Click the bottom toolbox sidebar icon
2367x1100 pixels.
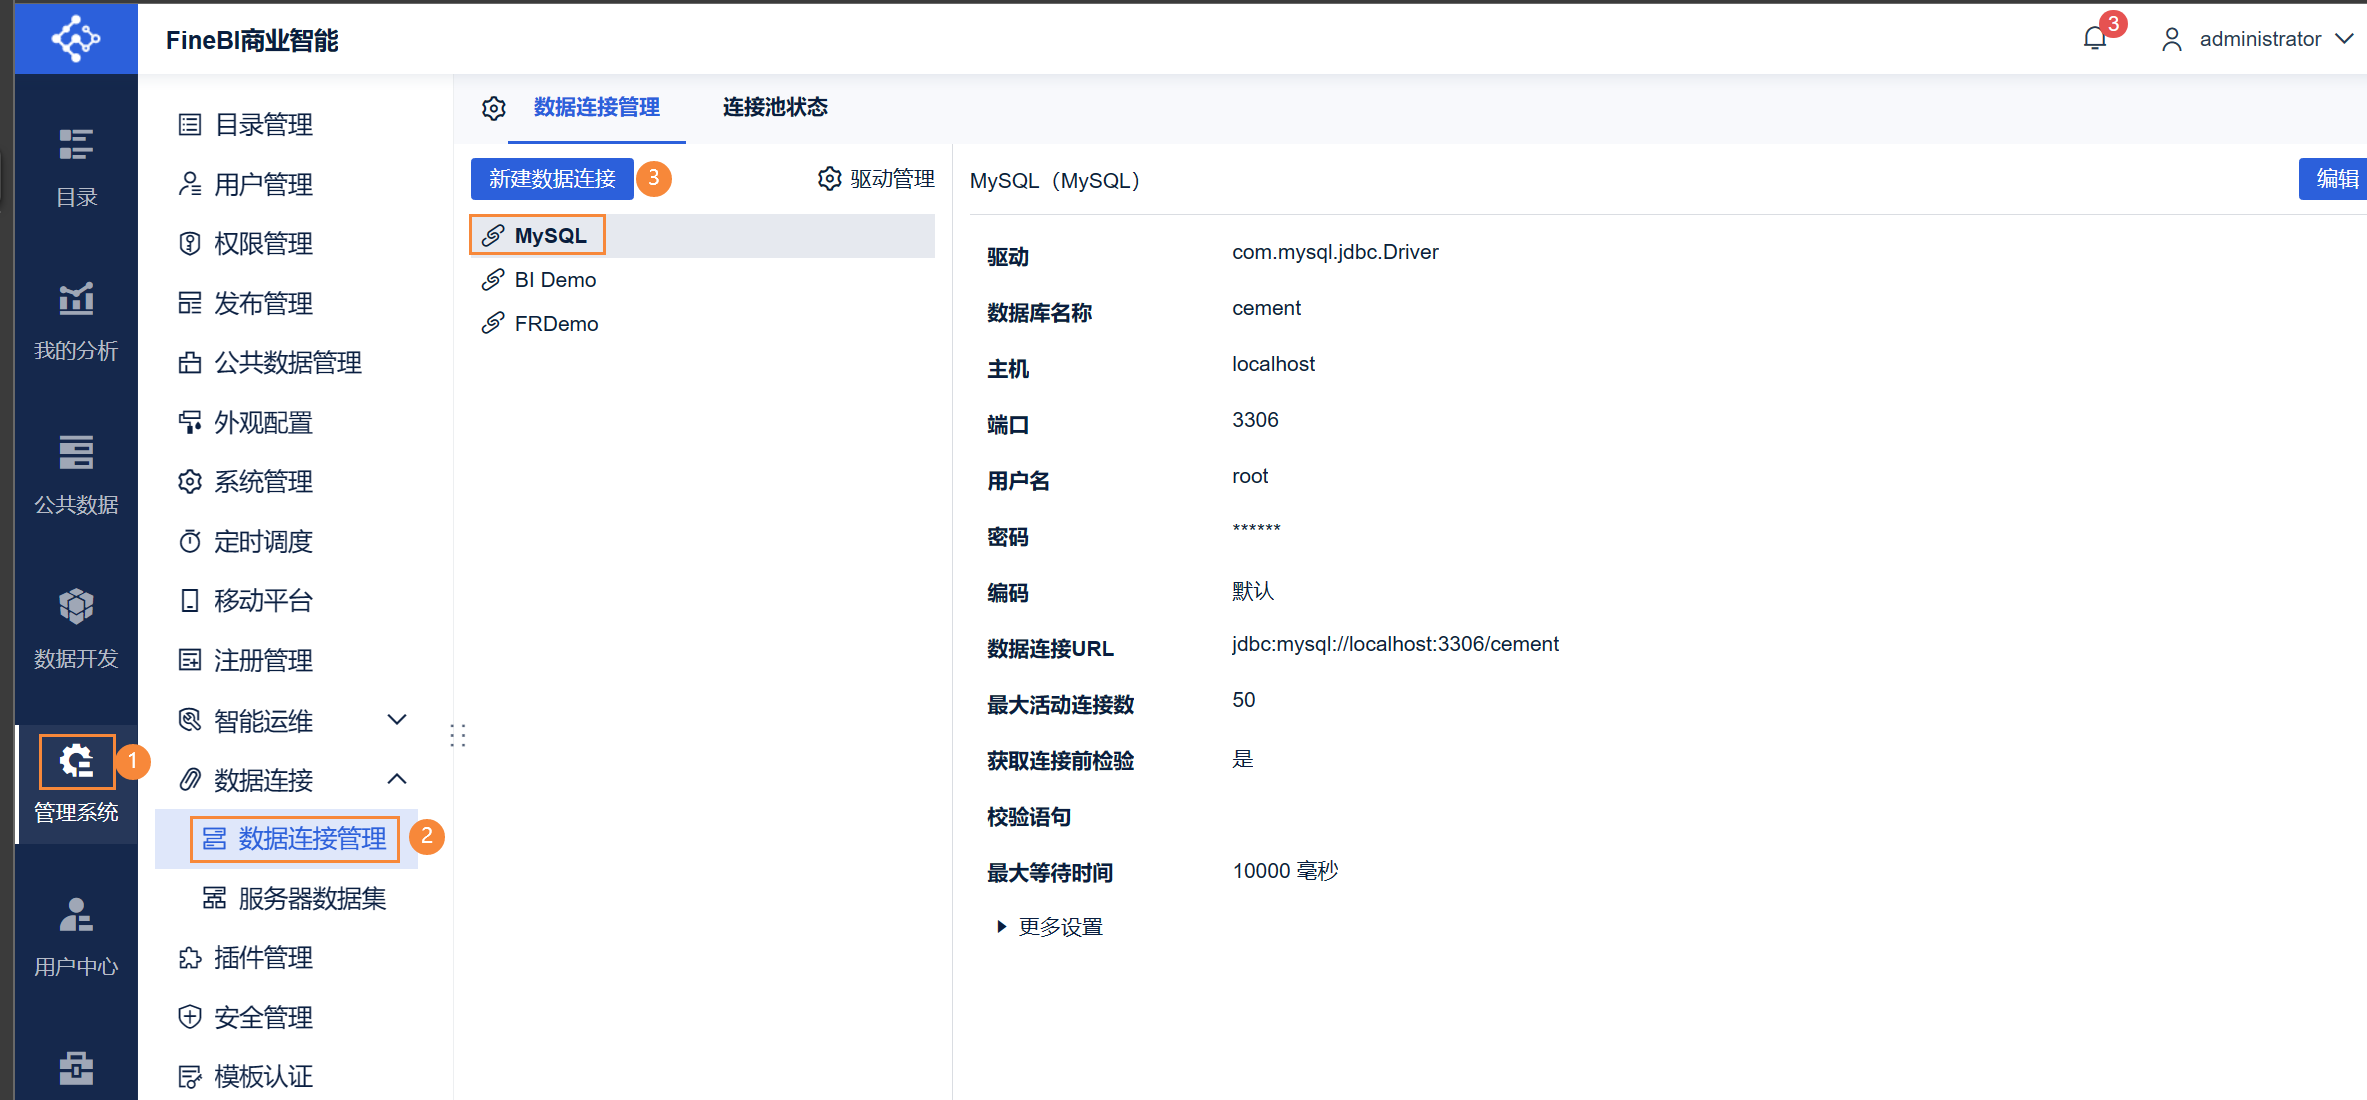76,1068
